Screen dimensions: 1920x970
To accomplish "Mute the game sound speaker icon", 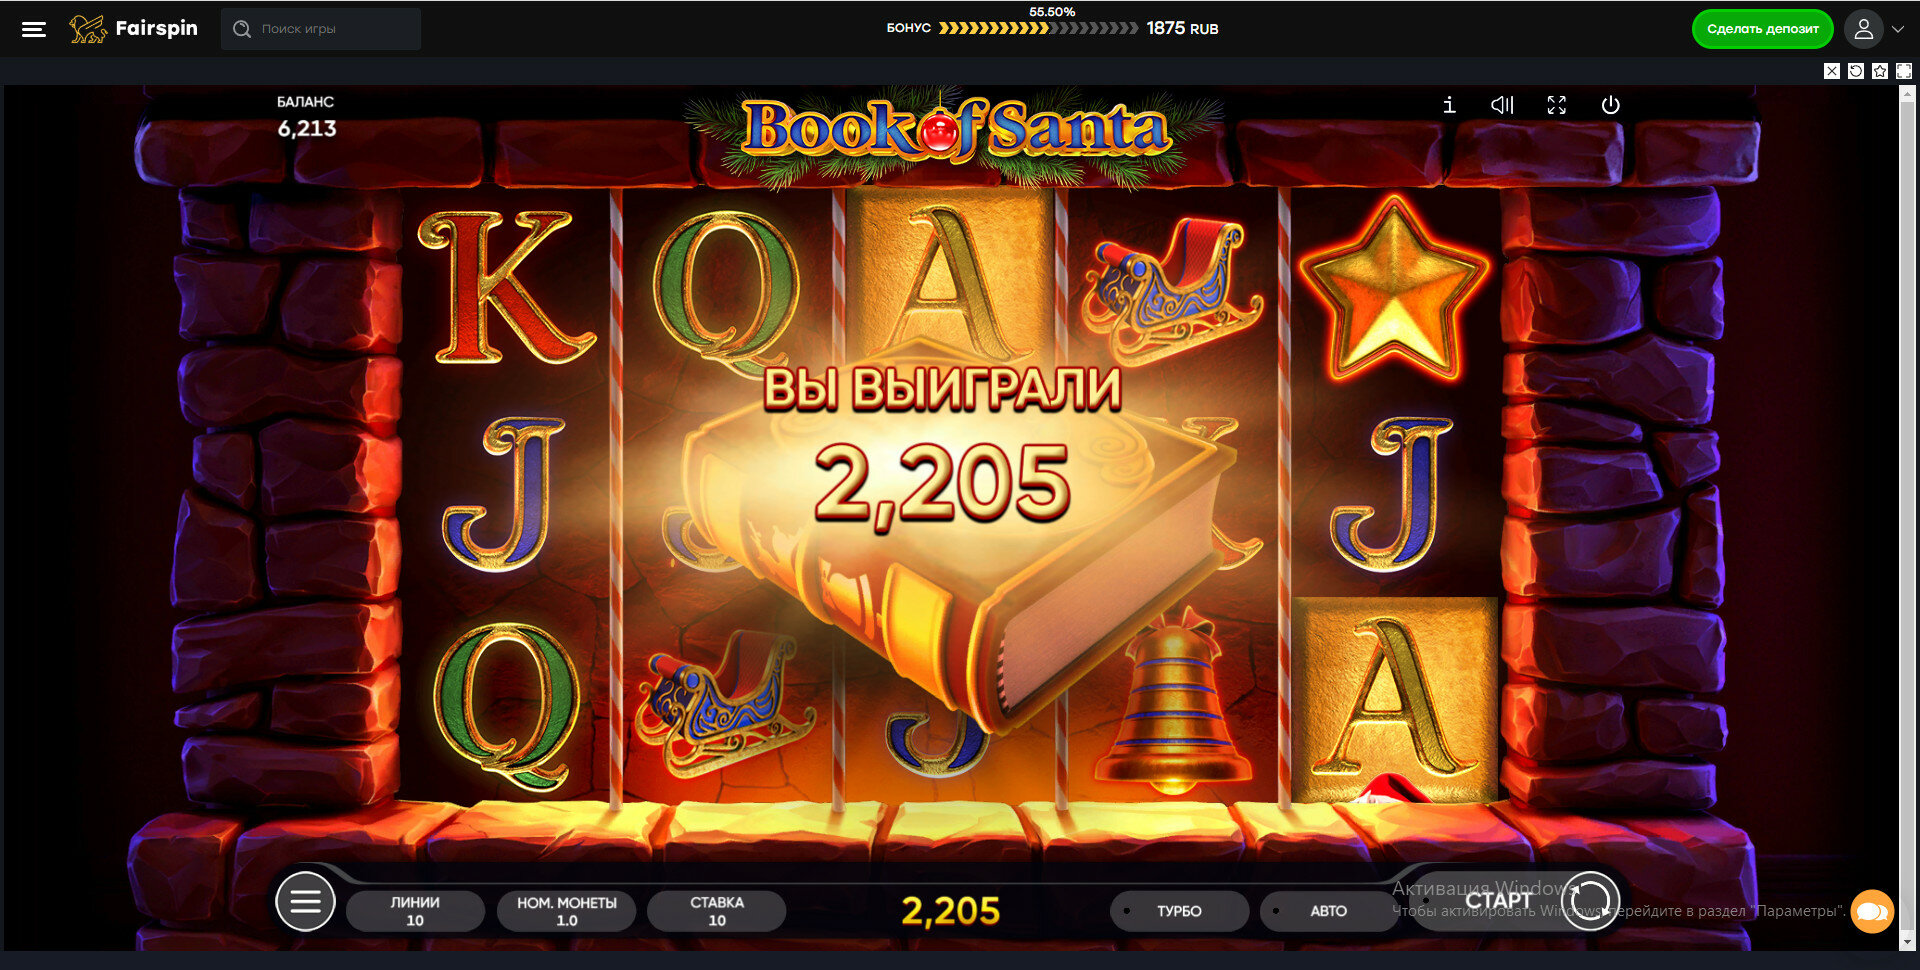I will click(1502, 105).
